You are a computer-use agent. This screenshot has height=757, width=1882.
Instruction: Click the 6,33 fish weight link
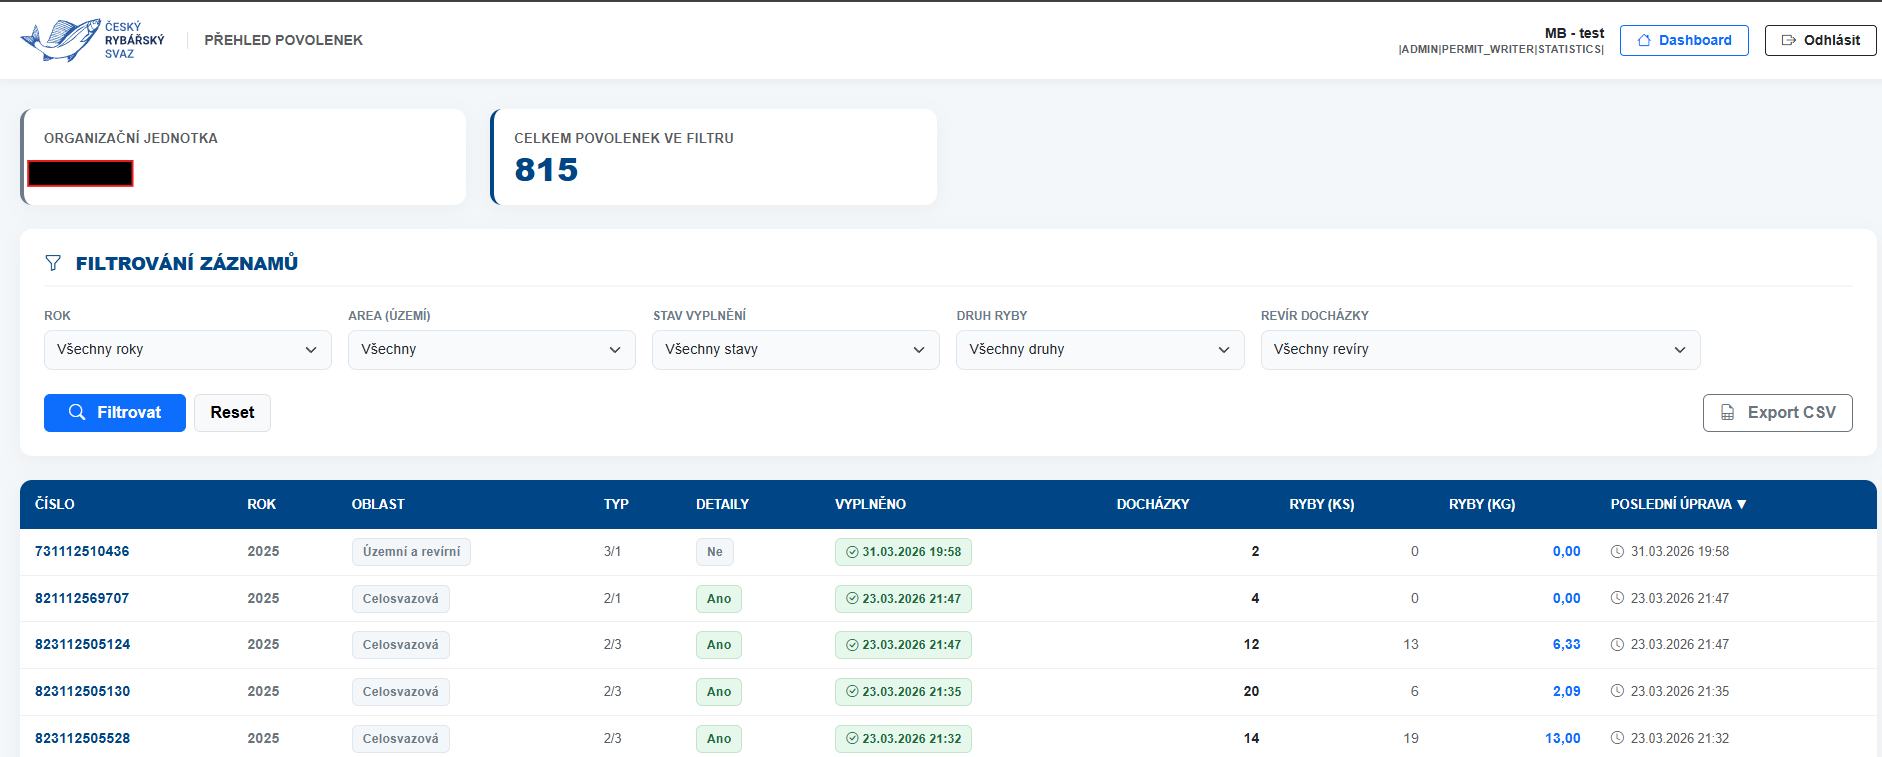1566,645
